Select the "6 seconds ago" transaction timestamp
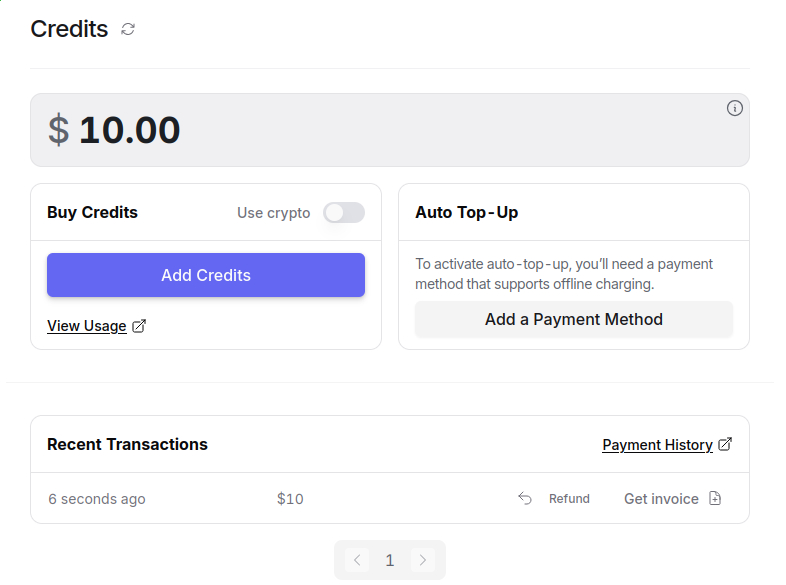 click(x=97, y=498)
